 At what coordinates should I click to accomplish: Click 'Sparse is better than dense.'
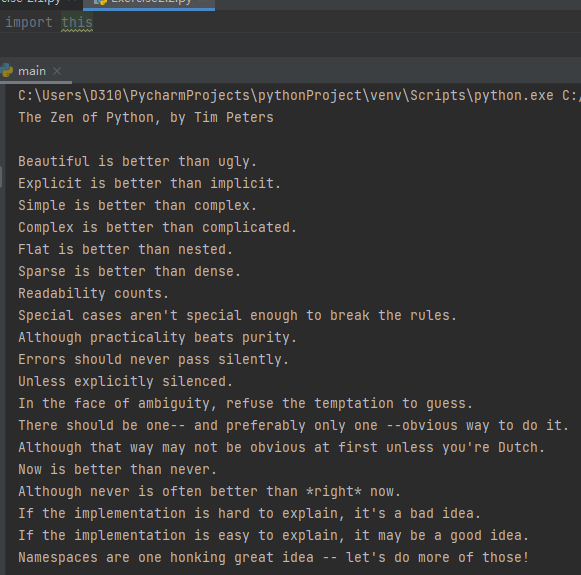point(130,271)
